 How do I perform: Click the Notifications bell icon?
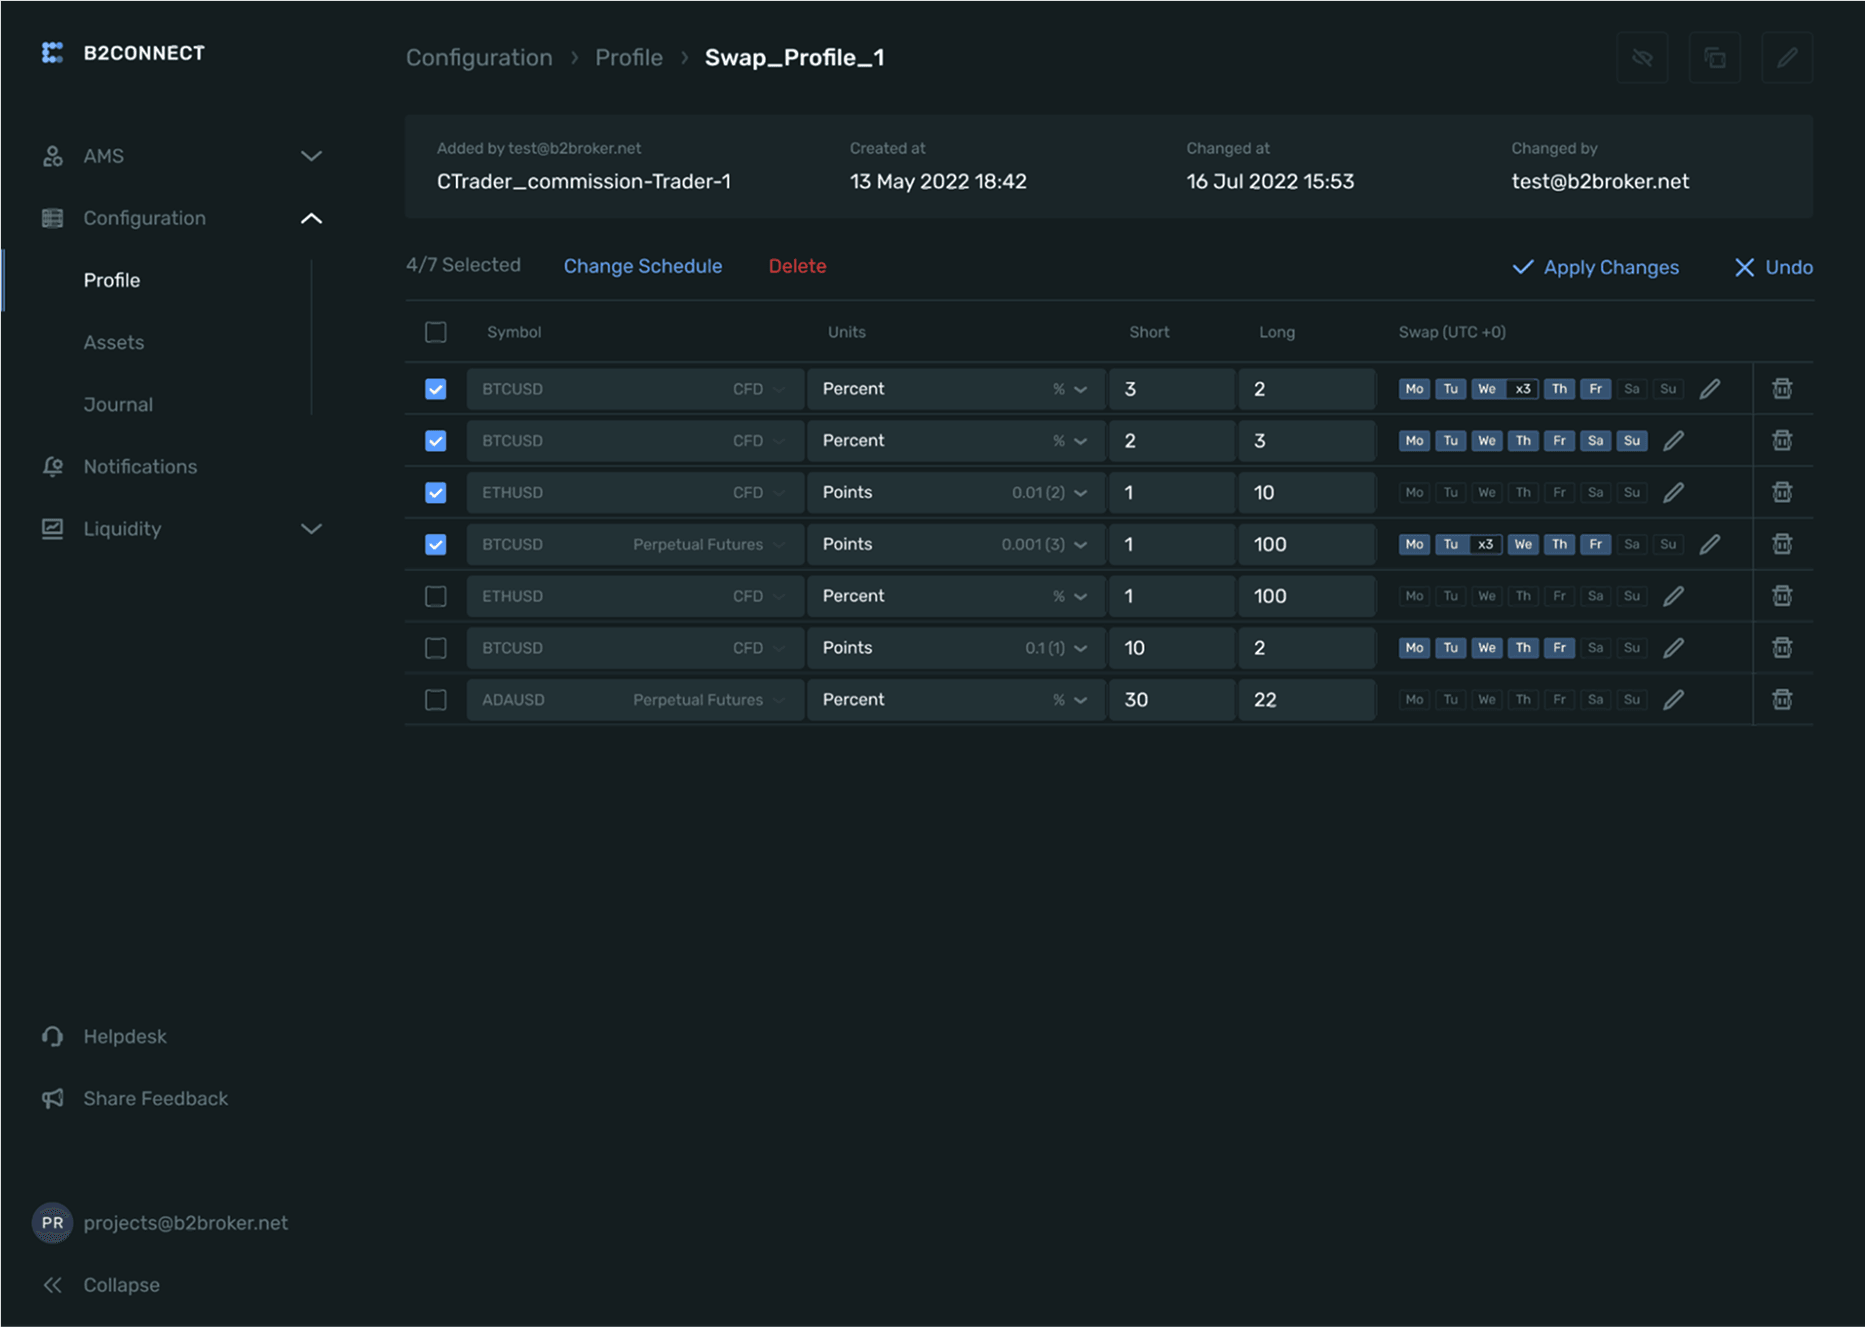tap(53, 467)
